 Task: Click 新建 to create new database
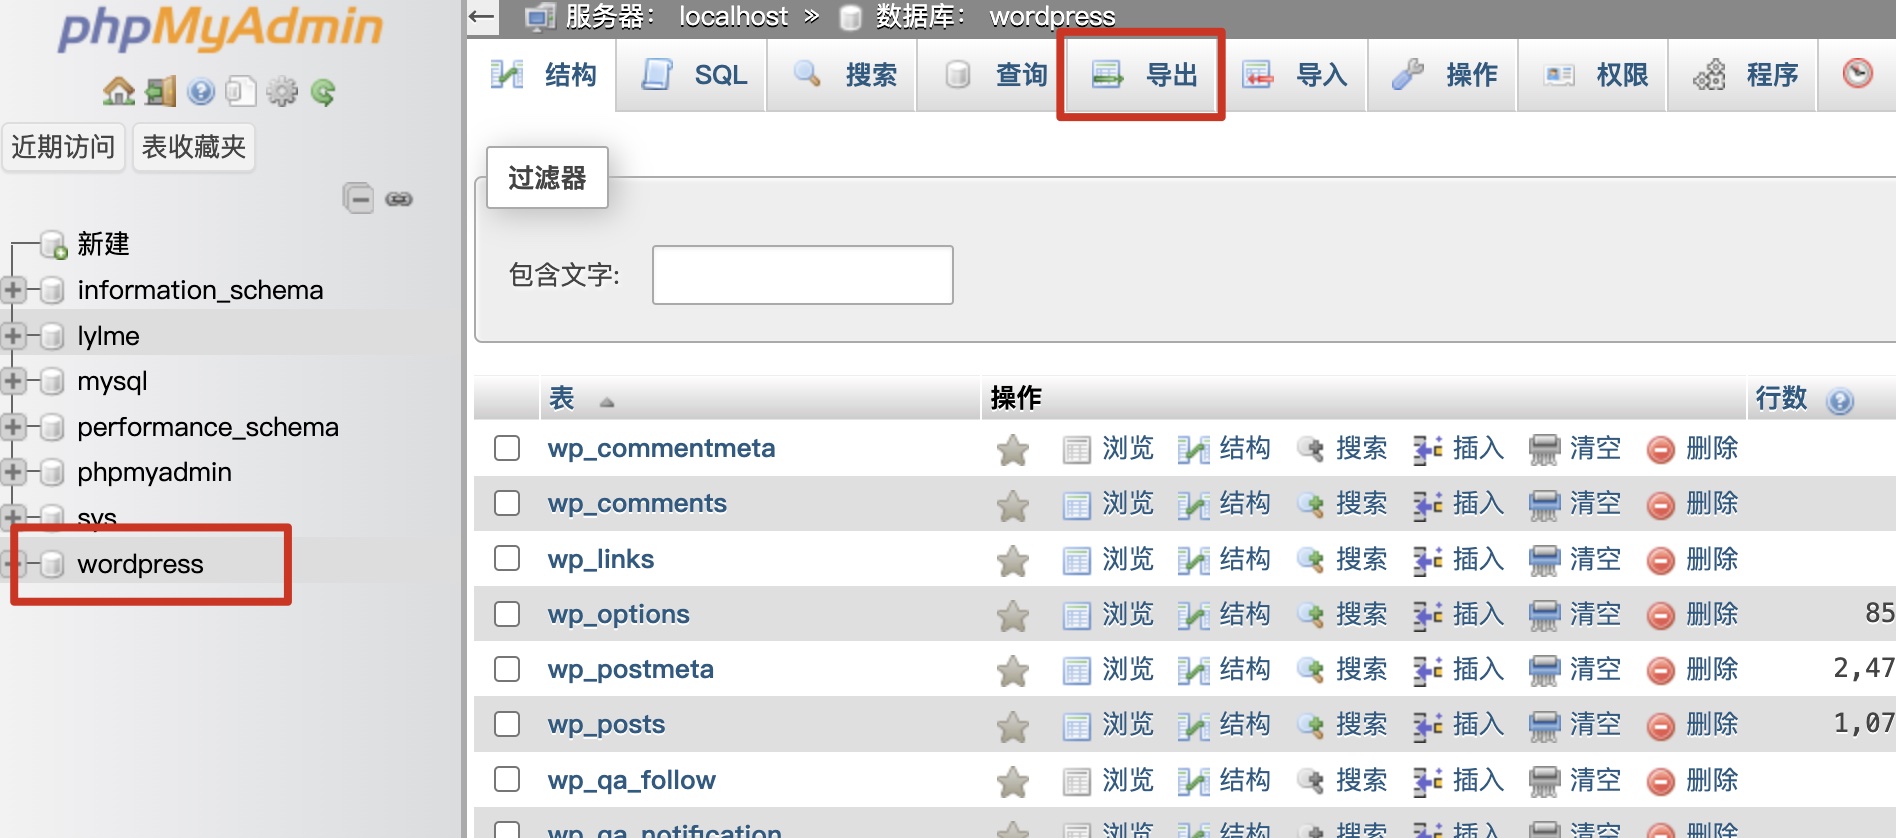tap(103, 244)
